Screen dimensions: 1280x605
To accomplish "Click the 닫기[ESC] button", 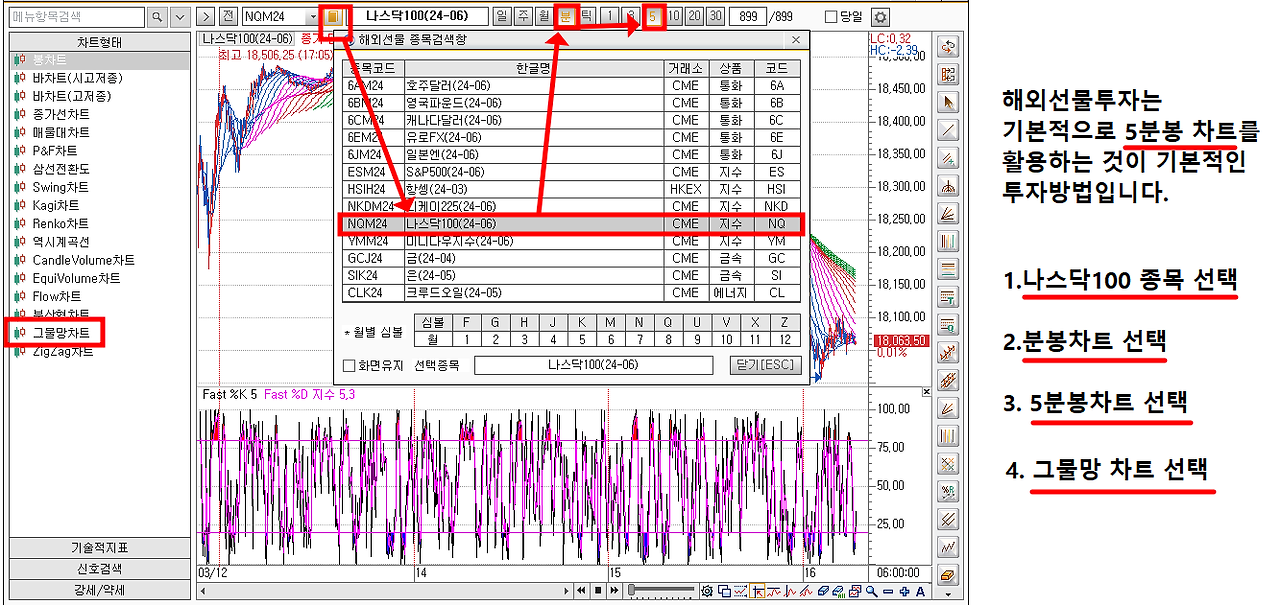I will [766, 366].
